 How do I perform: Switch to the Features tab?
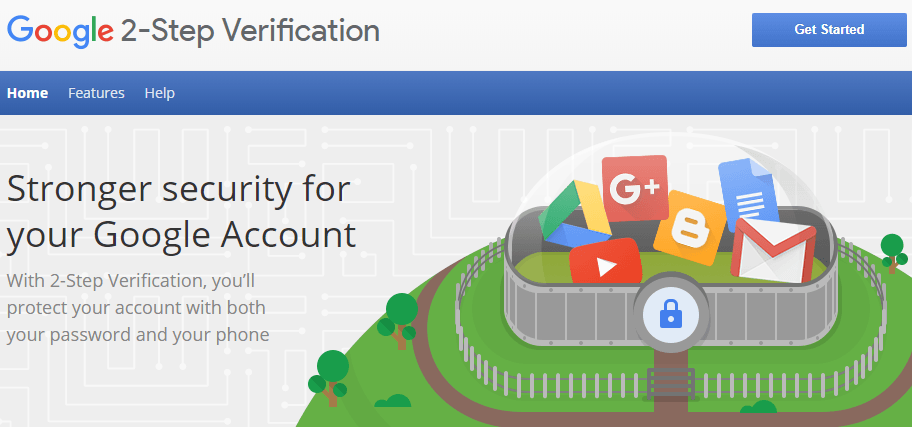[96, 93]
